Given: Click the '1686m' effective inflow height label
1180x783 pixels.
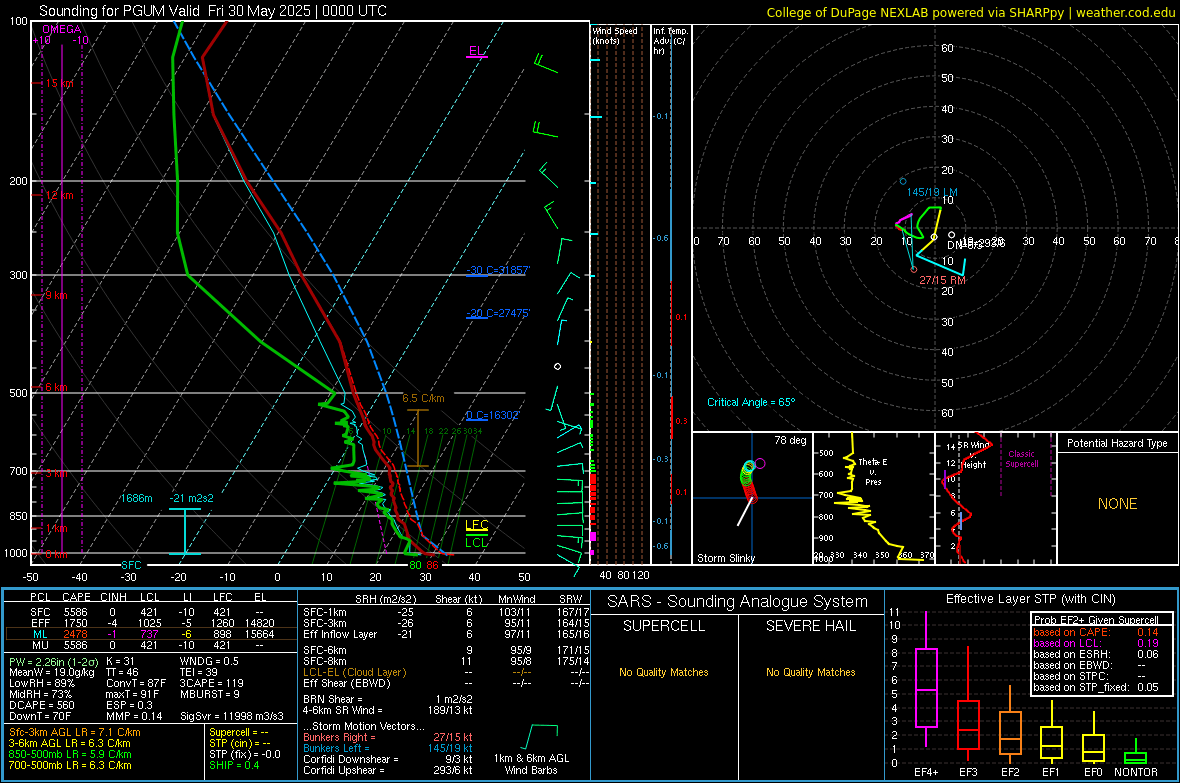Looking at the screenshot, I should (x=136, y=498).
